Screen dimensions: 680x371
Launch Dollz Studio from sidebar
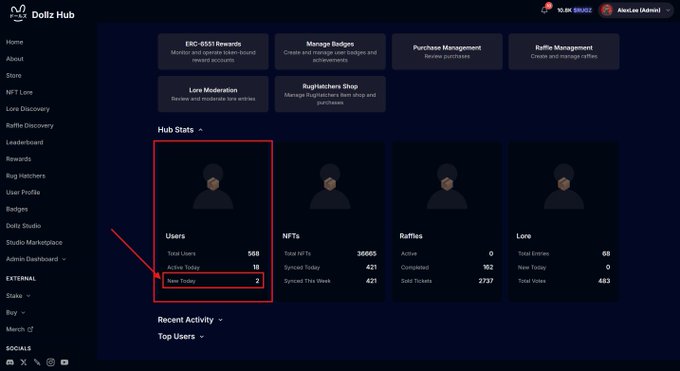(23, 226)
